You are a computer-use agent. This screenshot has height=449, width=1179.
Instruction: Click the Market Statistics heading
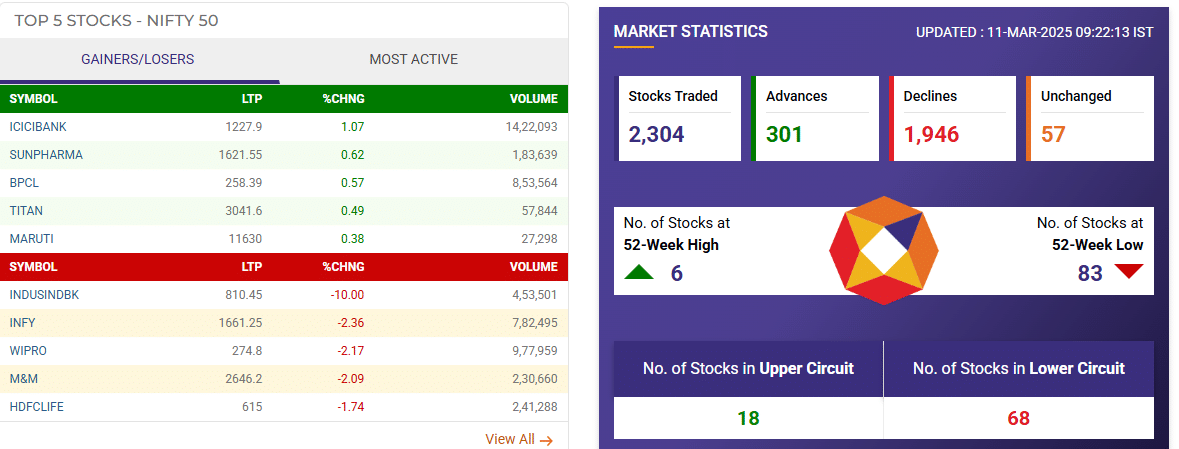[691, 32]
